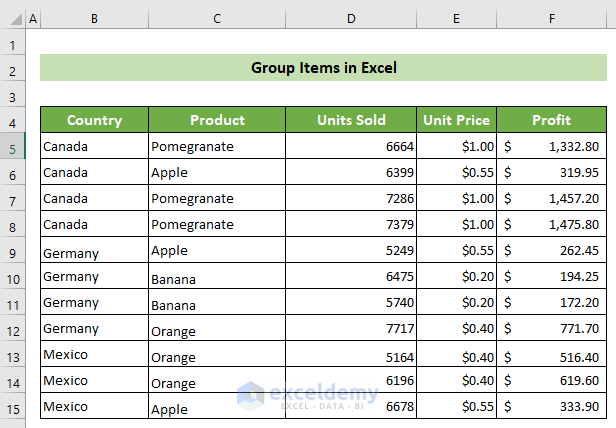Click the Units Sold header cell
The image size is (616, 428).
pos(351,120)
